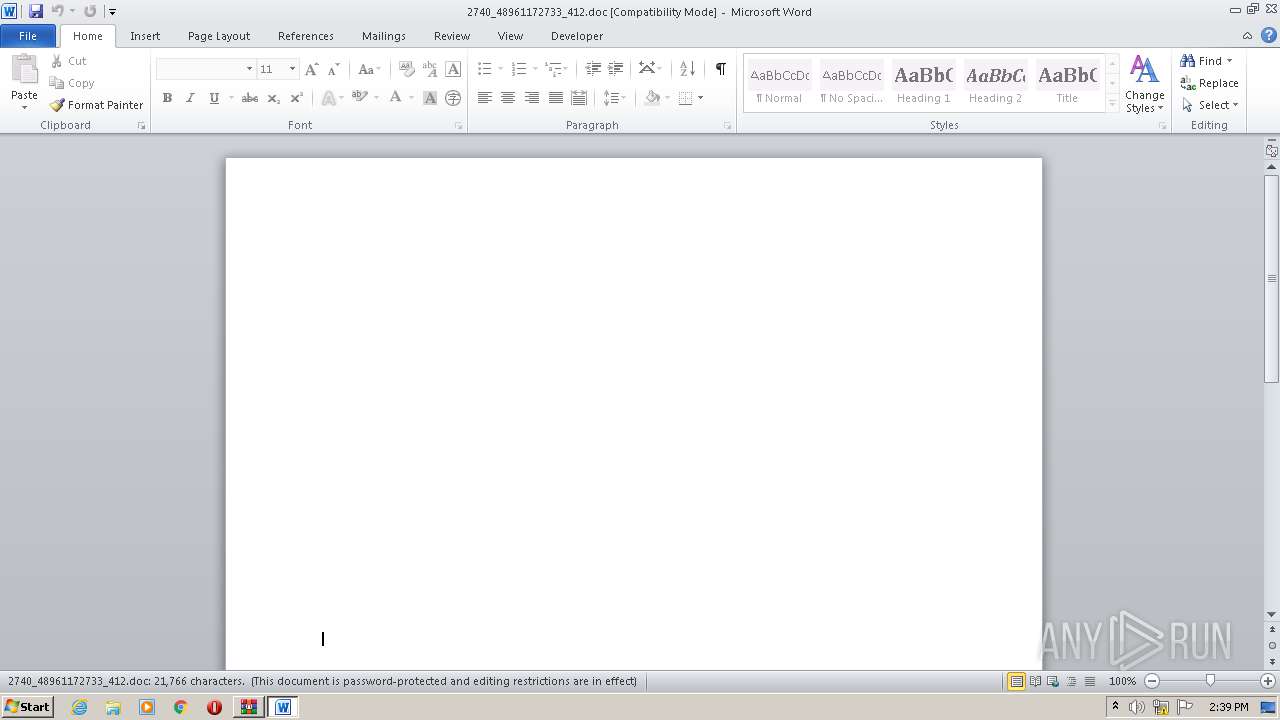The image size is (1280, 720).
Task: Align text right
Action: pos(532,98)
